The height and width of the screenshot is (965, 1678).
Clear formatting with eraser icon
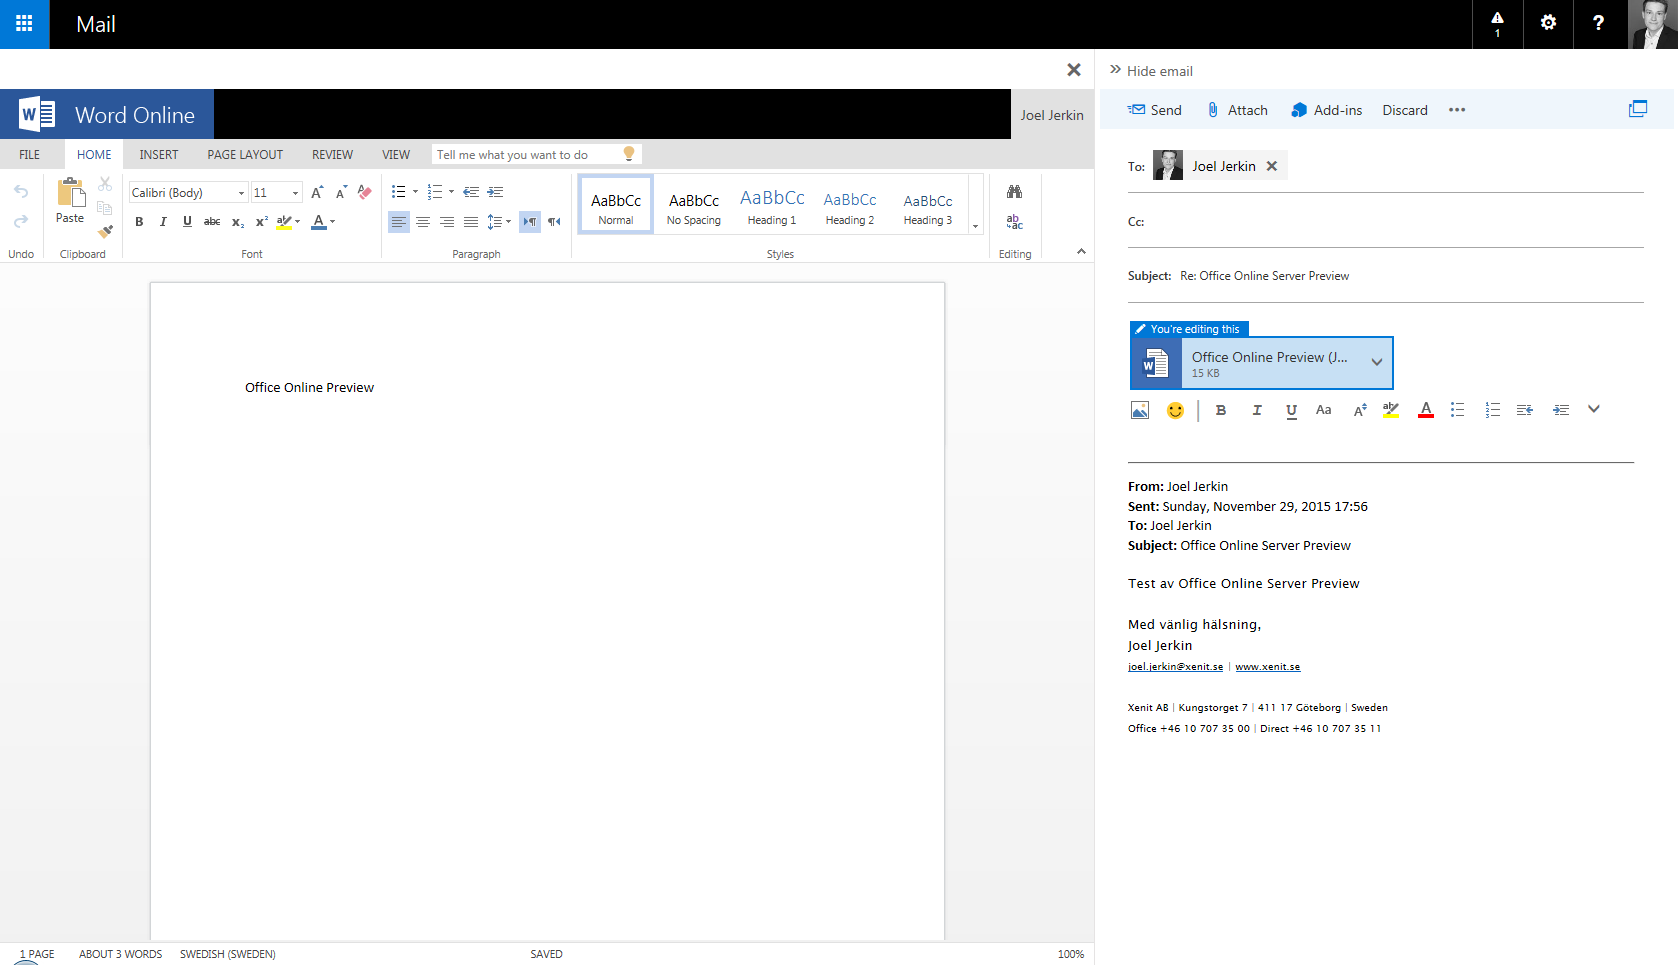pyautogui.click(x=365, y=192)
